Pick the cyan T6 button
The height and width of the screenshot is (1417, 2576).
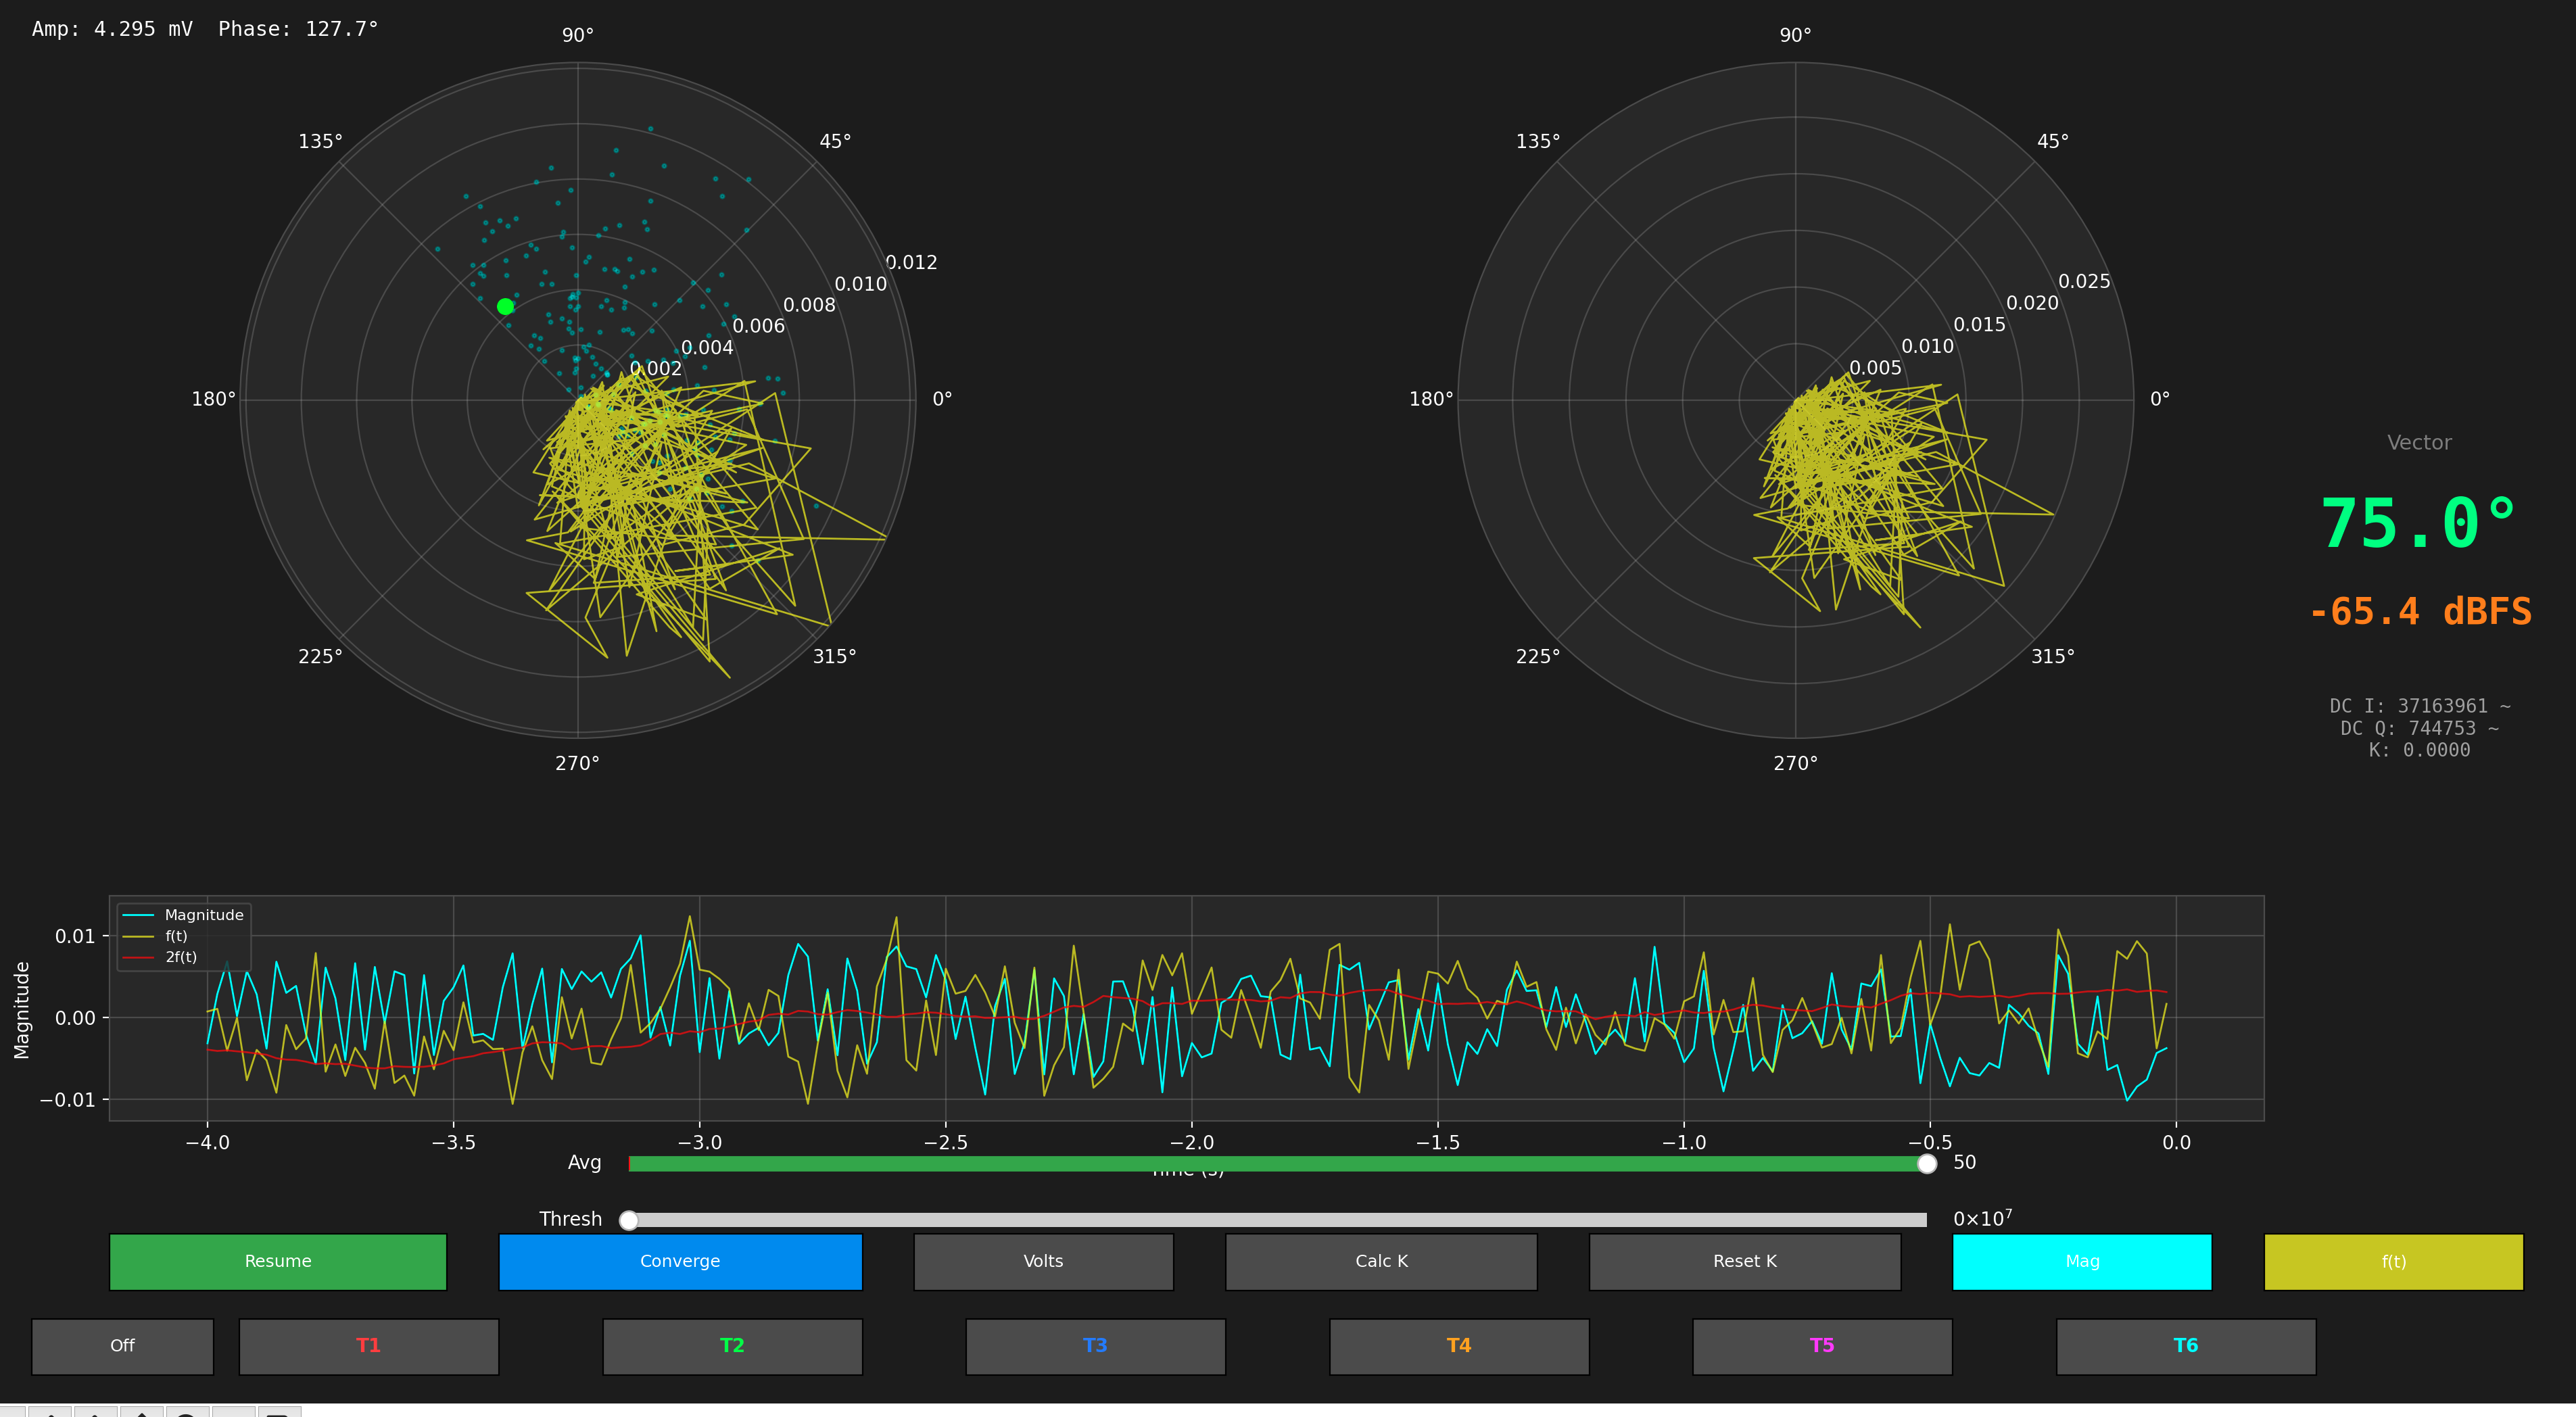2185,1346
